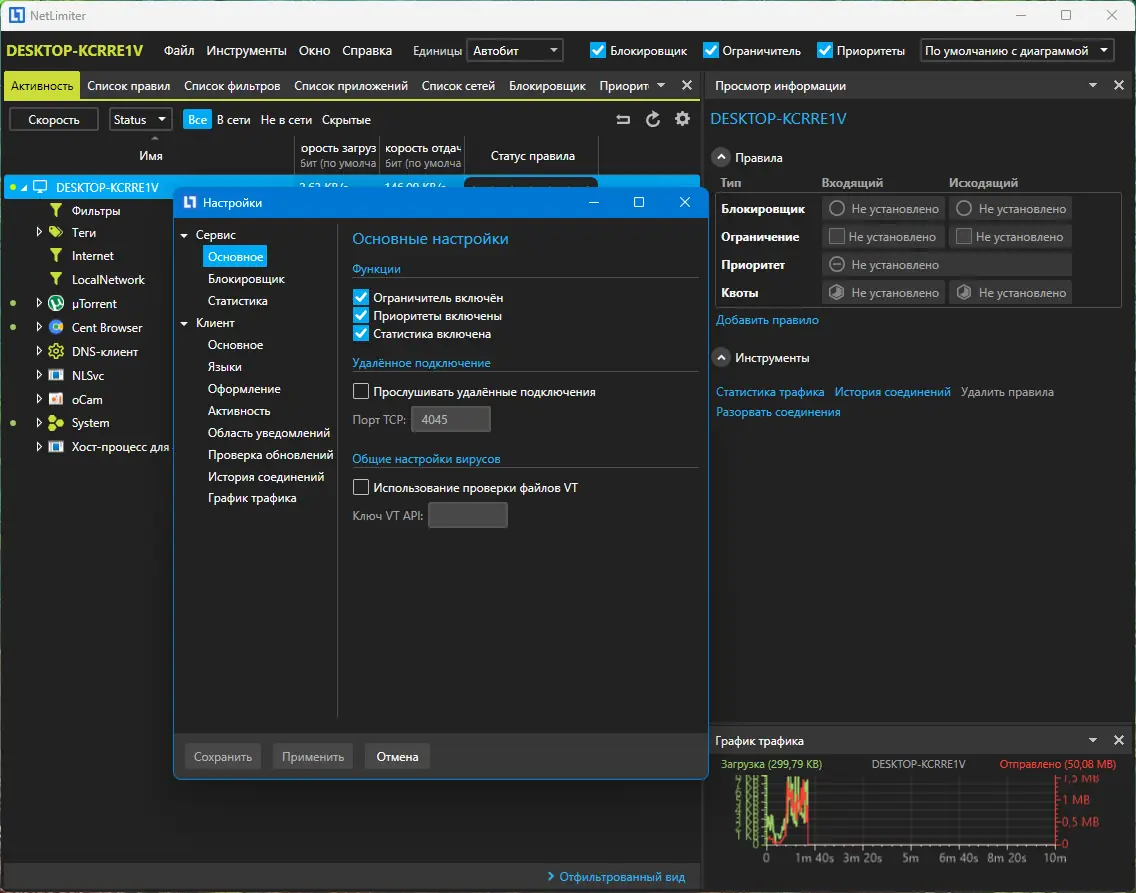Click the refresh icon in Activity toolbar
Screen dimensions: 1136x893
653,120
